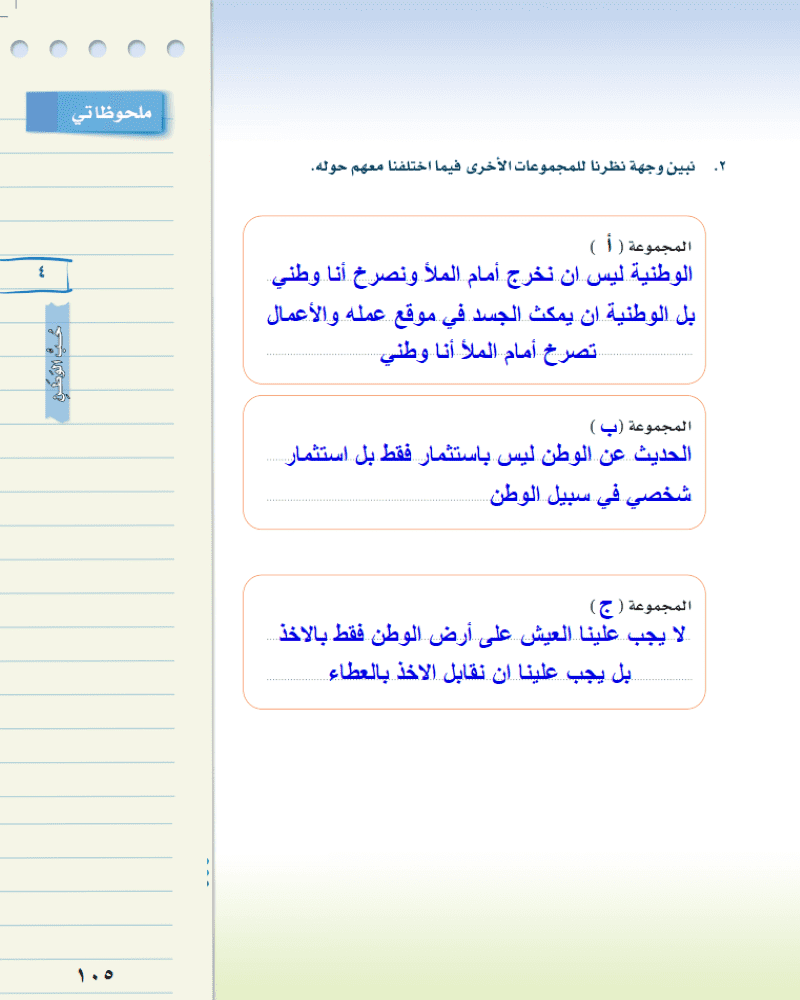Click the page number "١٠٥"
The height and width of the screenshot is (1000, 800).
(95, 974)
